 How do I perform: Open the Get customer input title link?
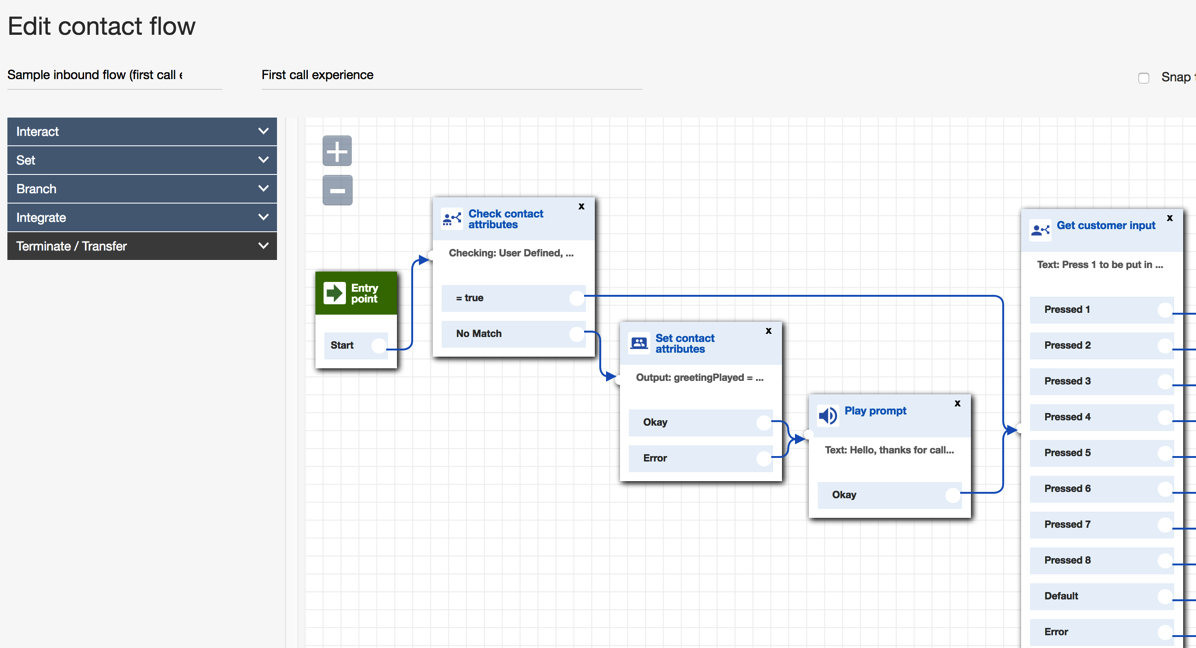click(x=1105, y=226)
